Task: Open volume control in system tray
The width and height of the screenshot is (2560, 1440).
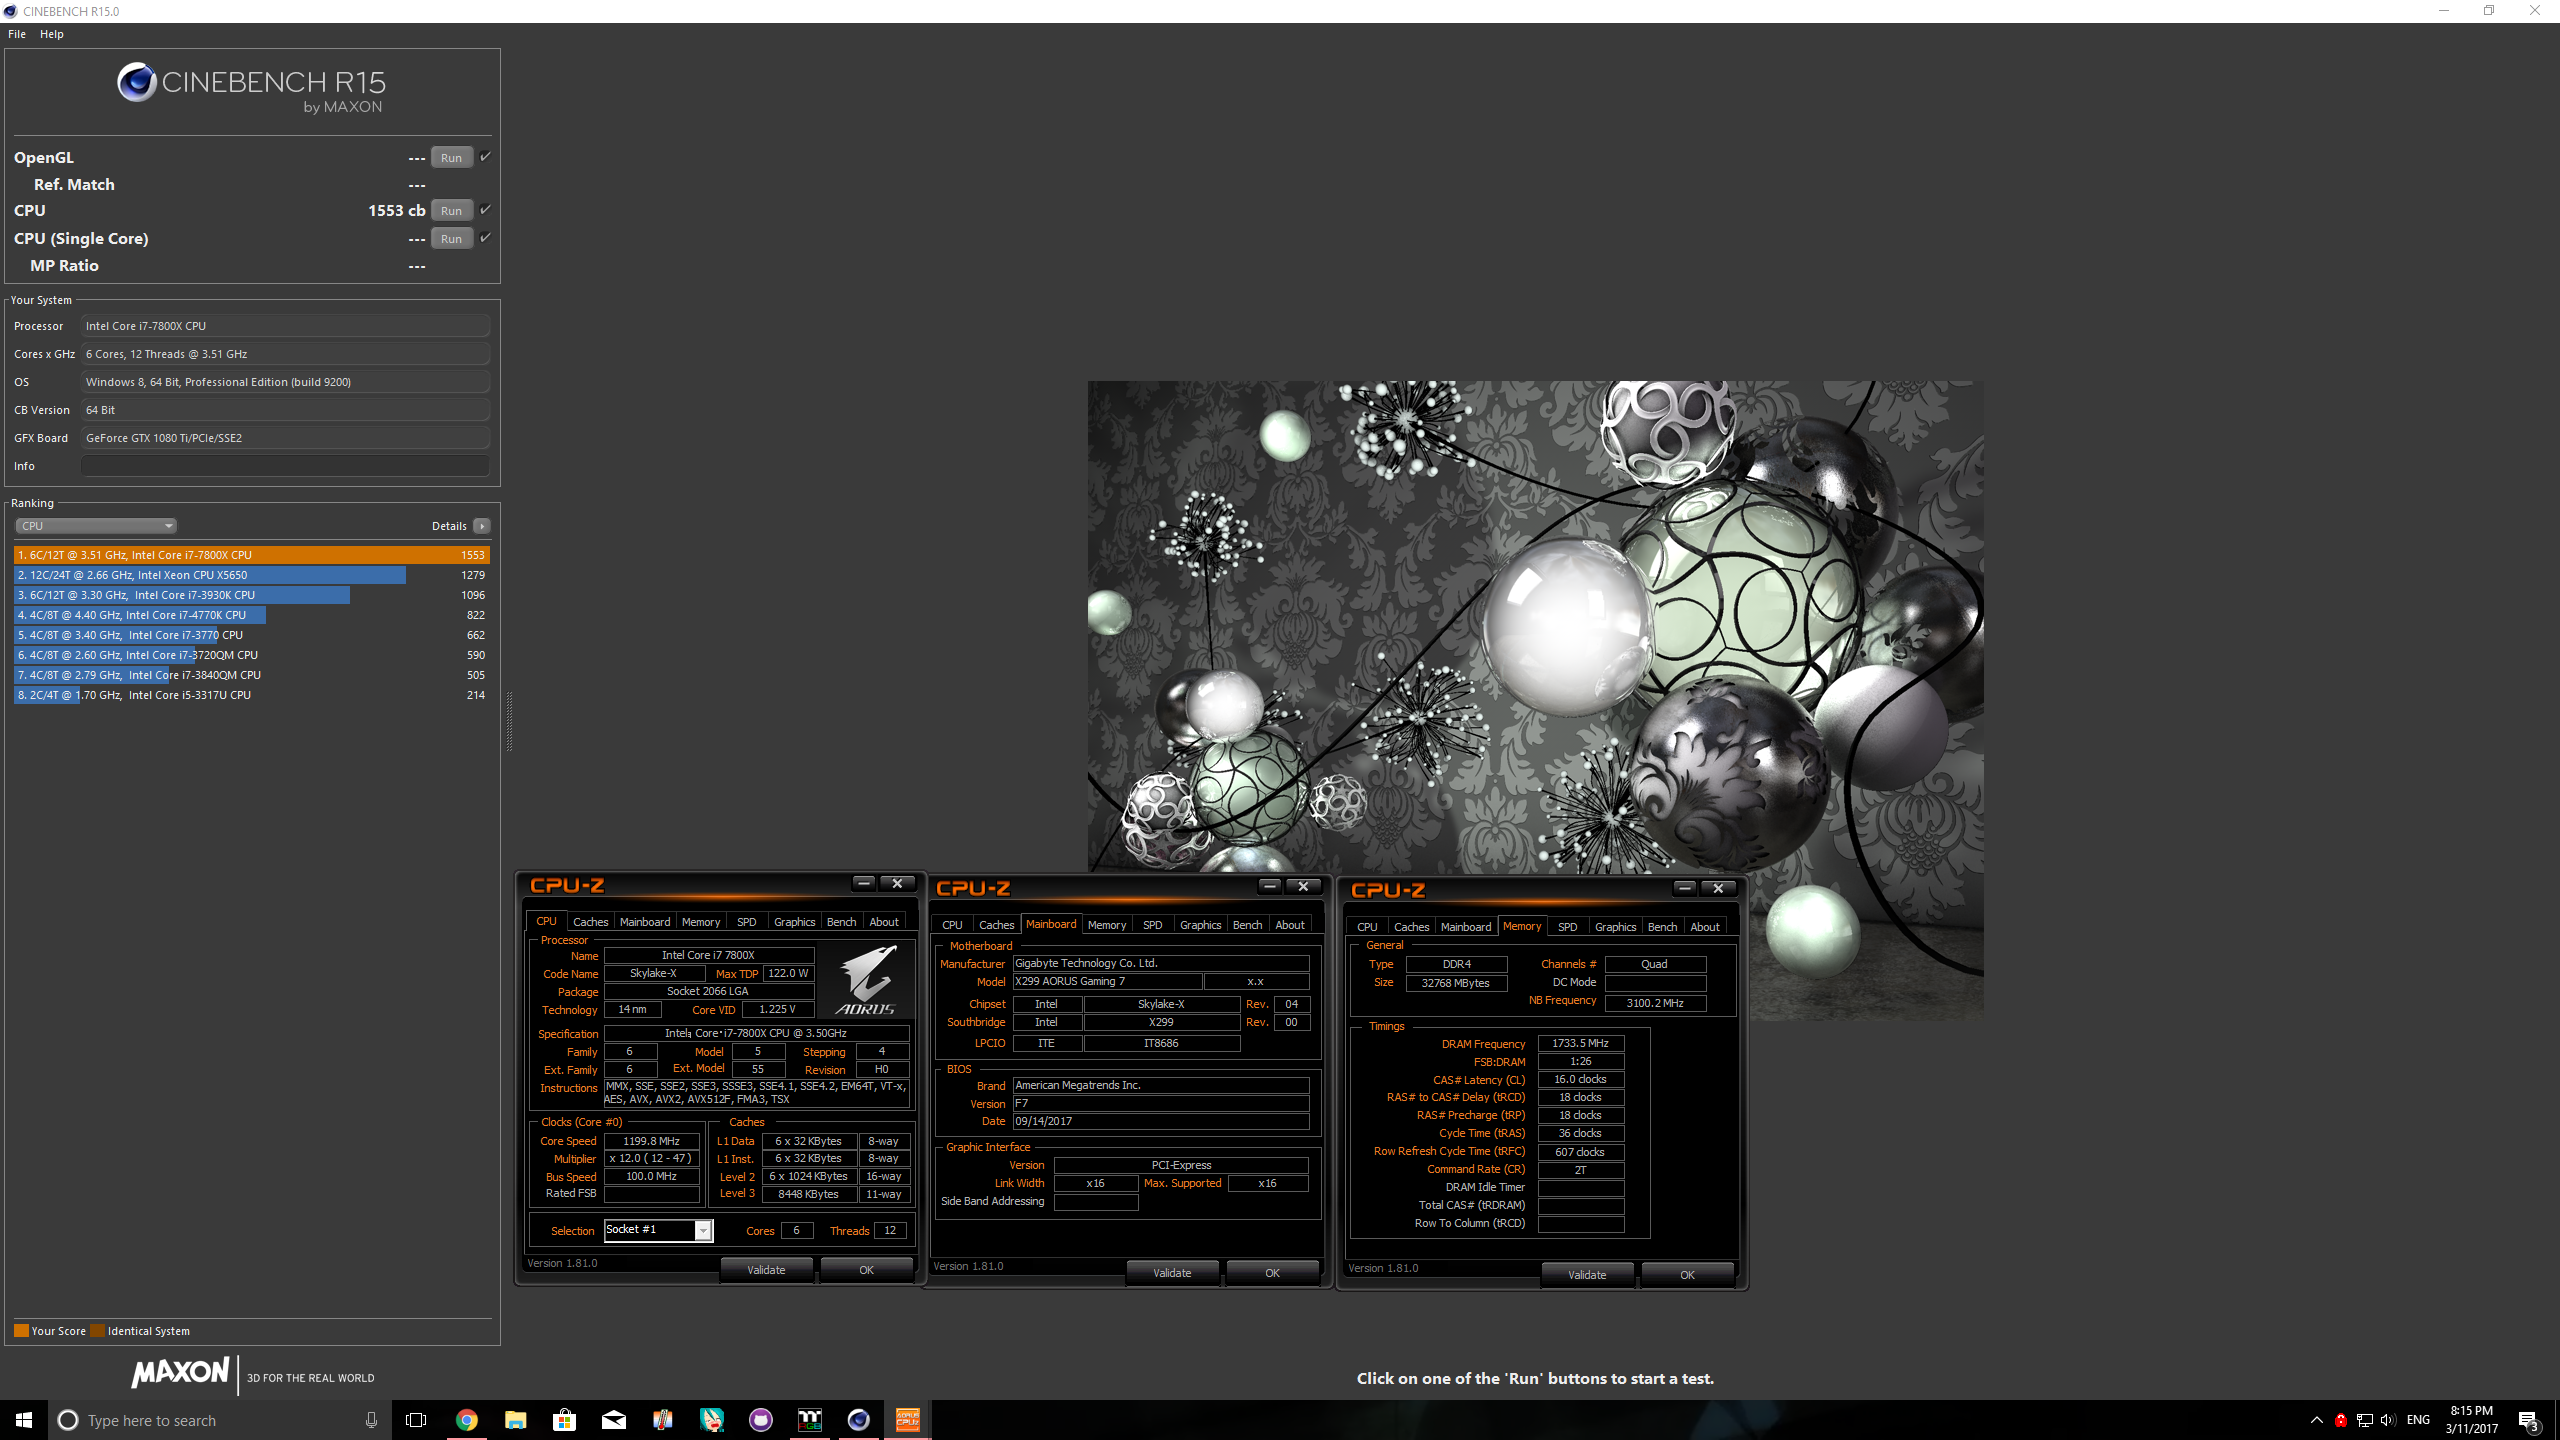Action: pos(2388,1420)
